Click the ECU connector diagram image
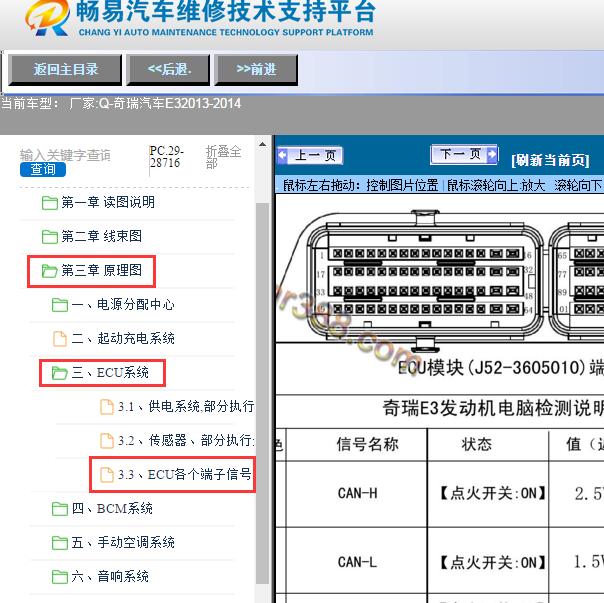The image size is (604, 603). [440, 281]
